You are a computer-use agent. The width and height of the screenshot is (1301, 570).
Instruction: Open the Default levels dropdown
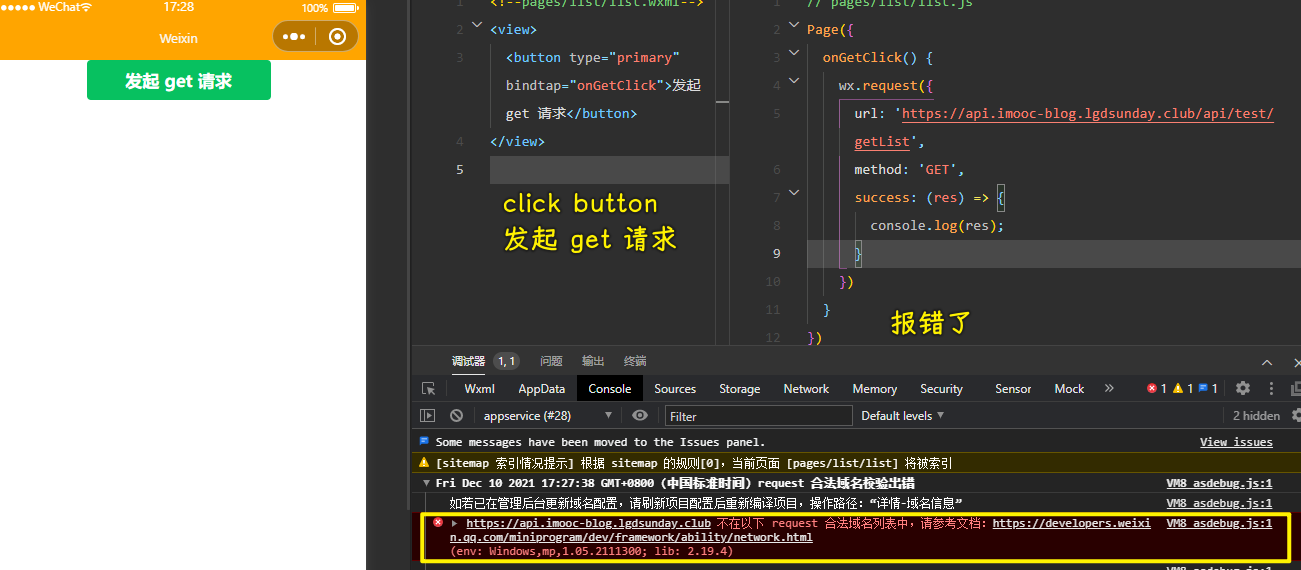pyautogui.click(x=903, y=415)
